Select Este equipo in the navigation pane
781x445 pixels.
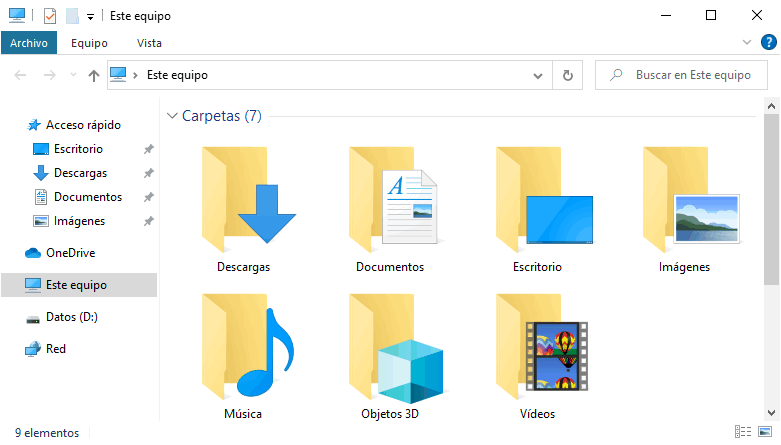(x=79, y=285)
